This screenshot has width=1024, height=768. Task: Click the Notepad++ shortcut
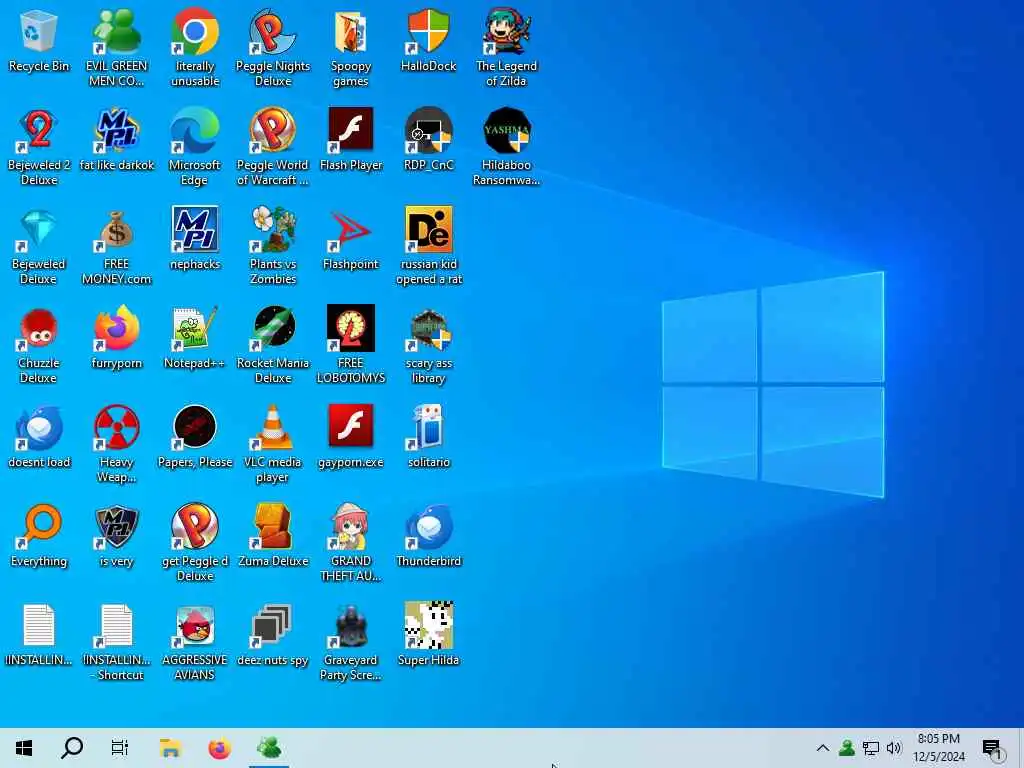[x=195, y=338]
